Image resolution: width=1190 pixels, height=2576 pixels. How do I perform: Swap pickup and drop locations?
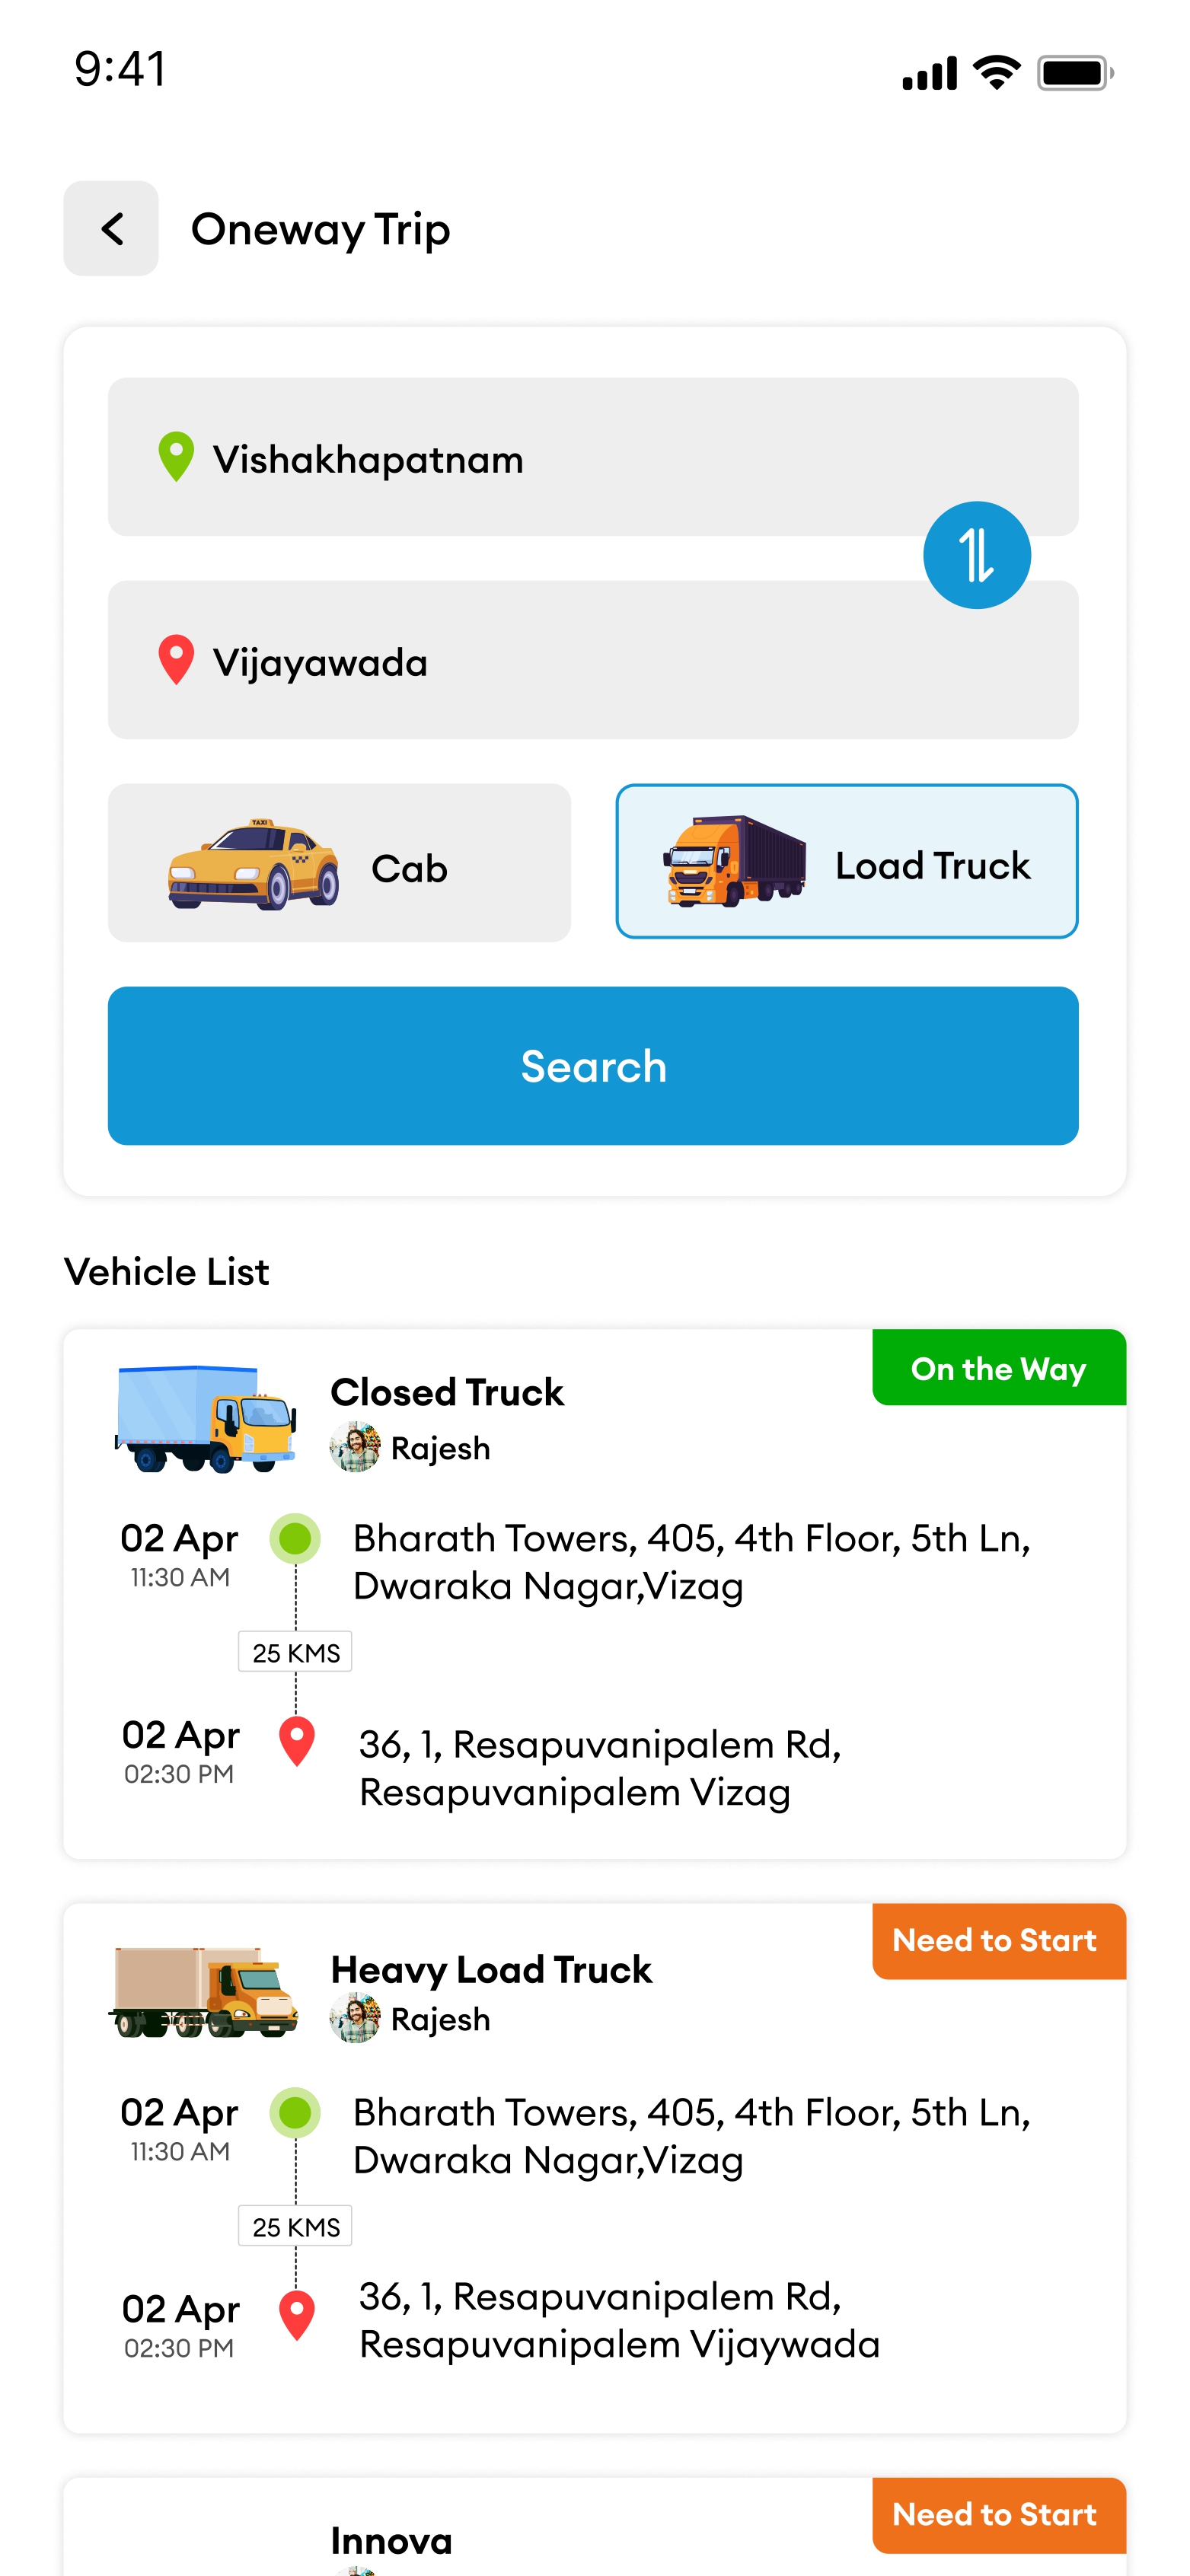coord(976,555)
